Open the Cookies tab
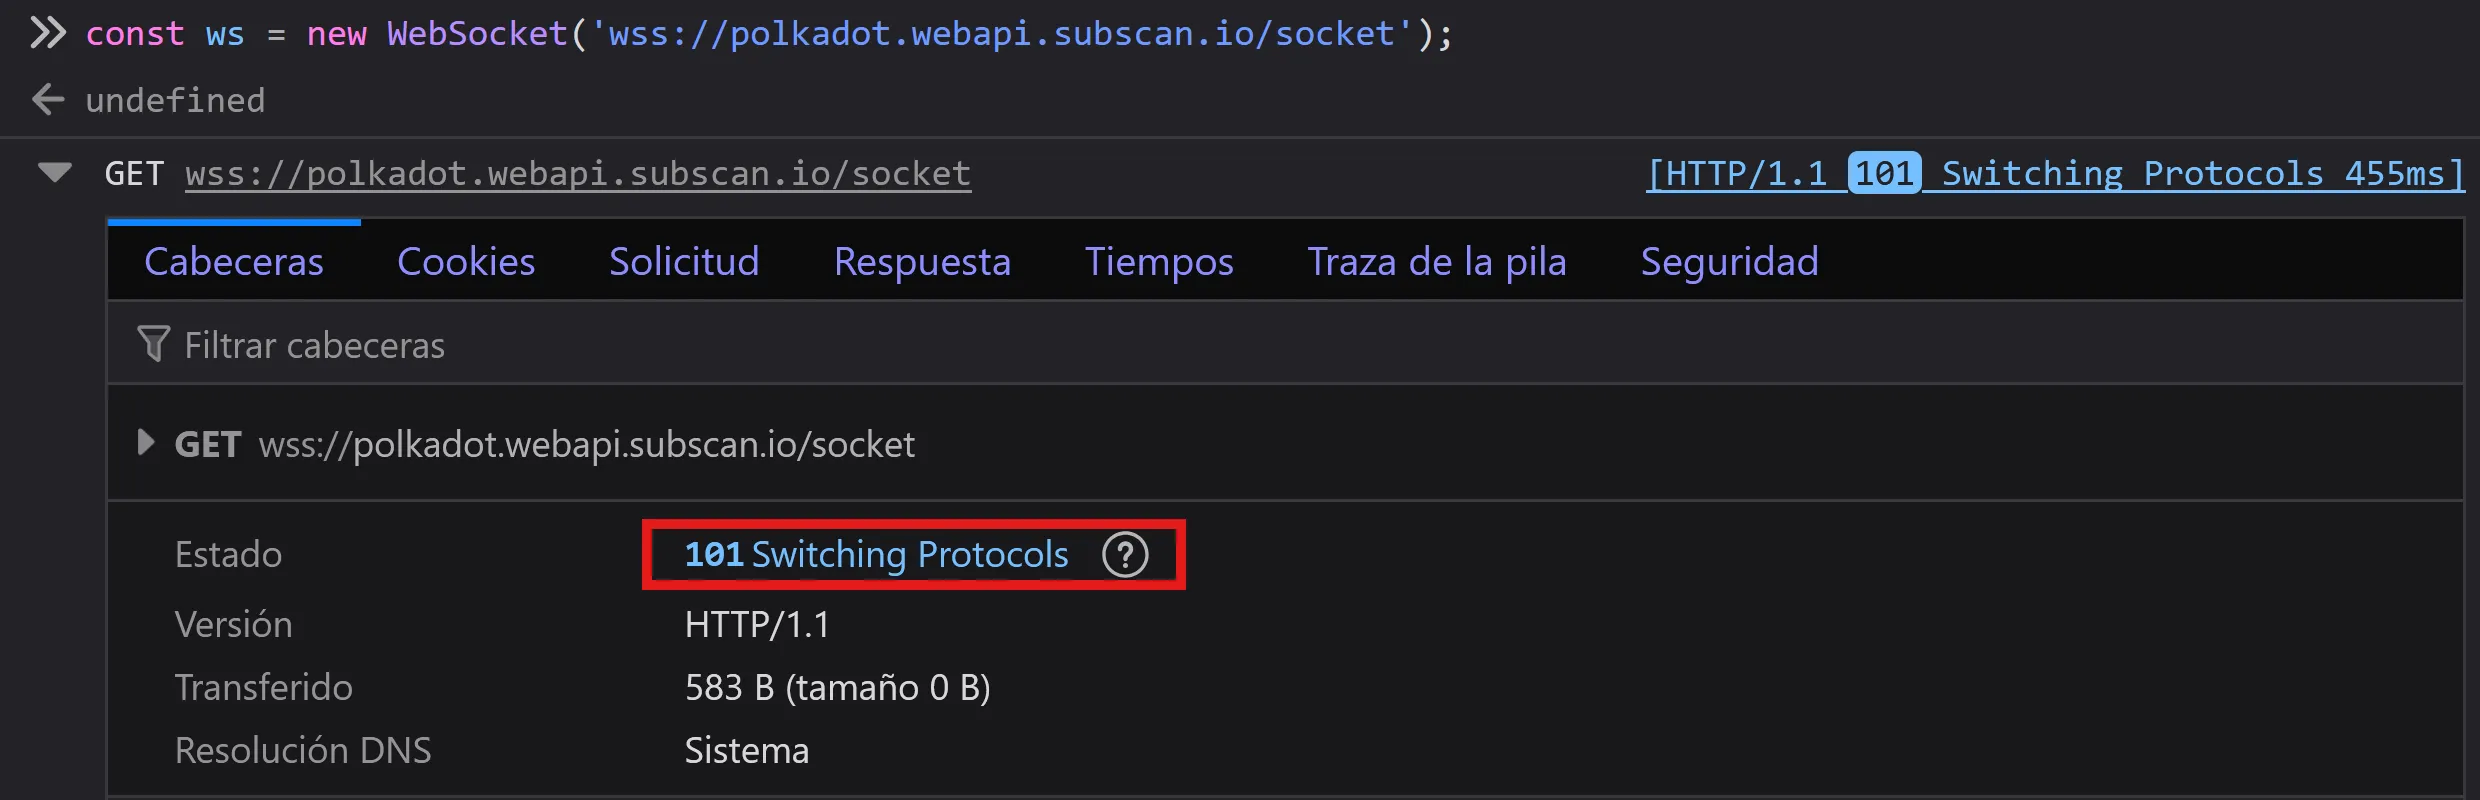The image size is (2480, 800). click(466, 261)
